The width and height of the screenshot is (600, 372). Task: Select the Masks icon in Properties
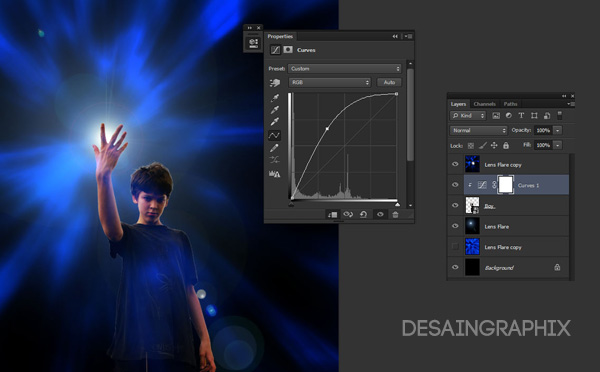pos(288,50)
